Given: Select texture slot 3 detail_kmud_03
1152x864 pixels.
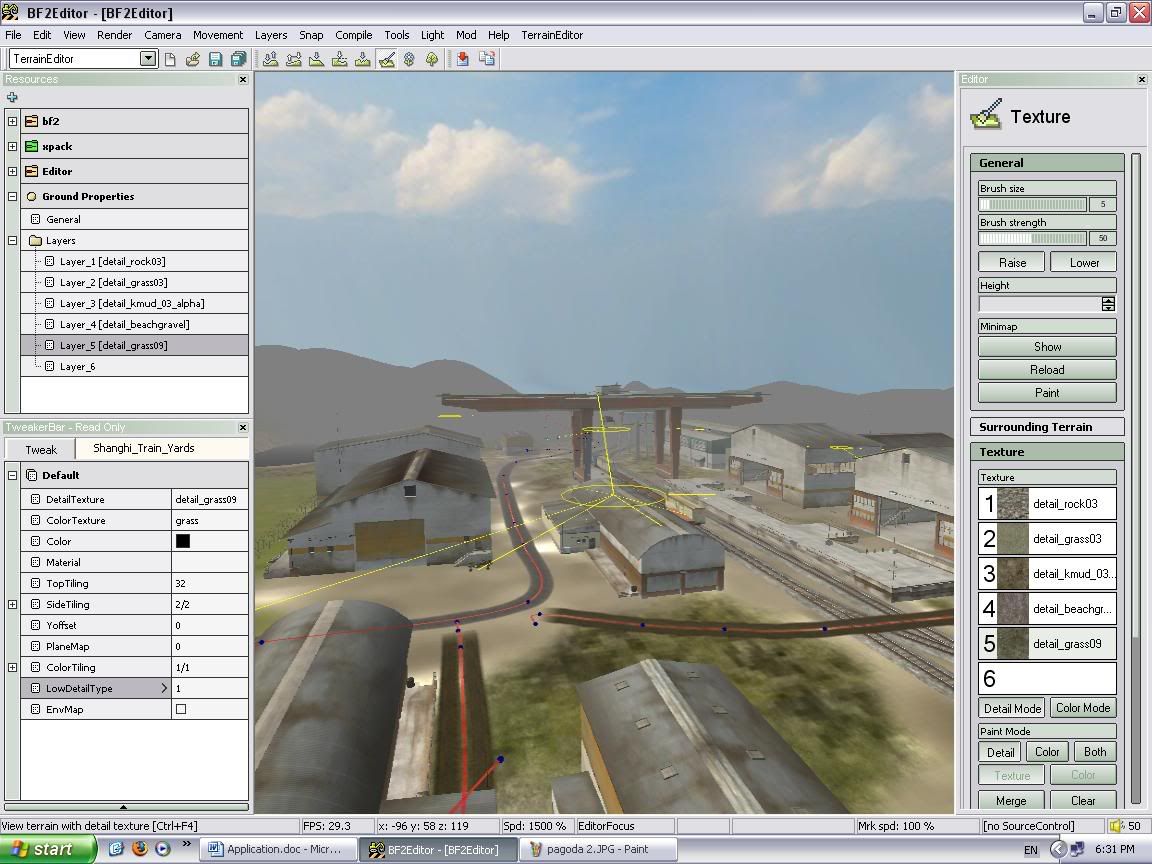Looking at the screenshot, I should click(x=1047, y=573).
